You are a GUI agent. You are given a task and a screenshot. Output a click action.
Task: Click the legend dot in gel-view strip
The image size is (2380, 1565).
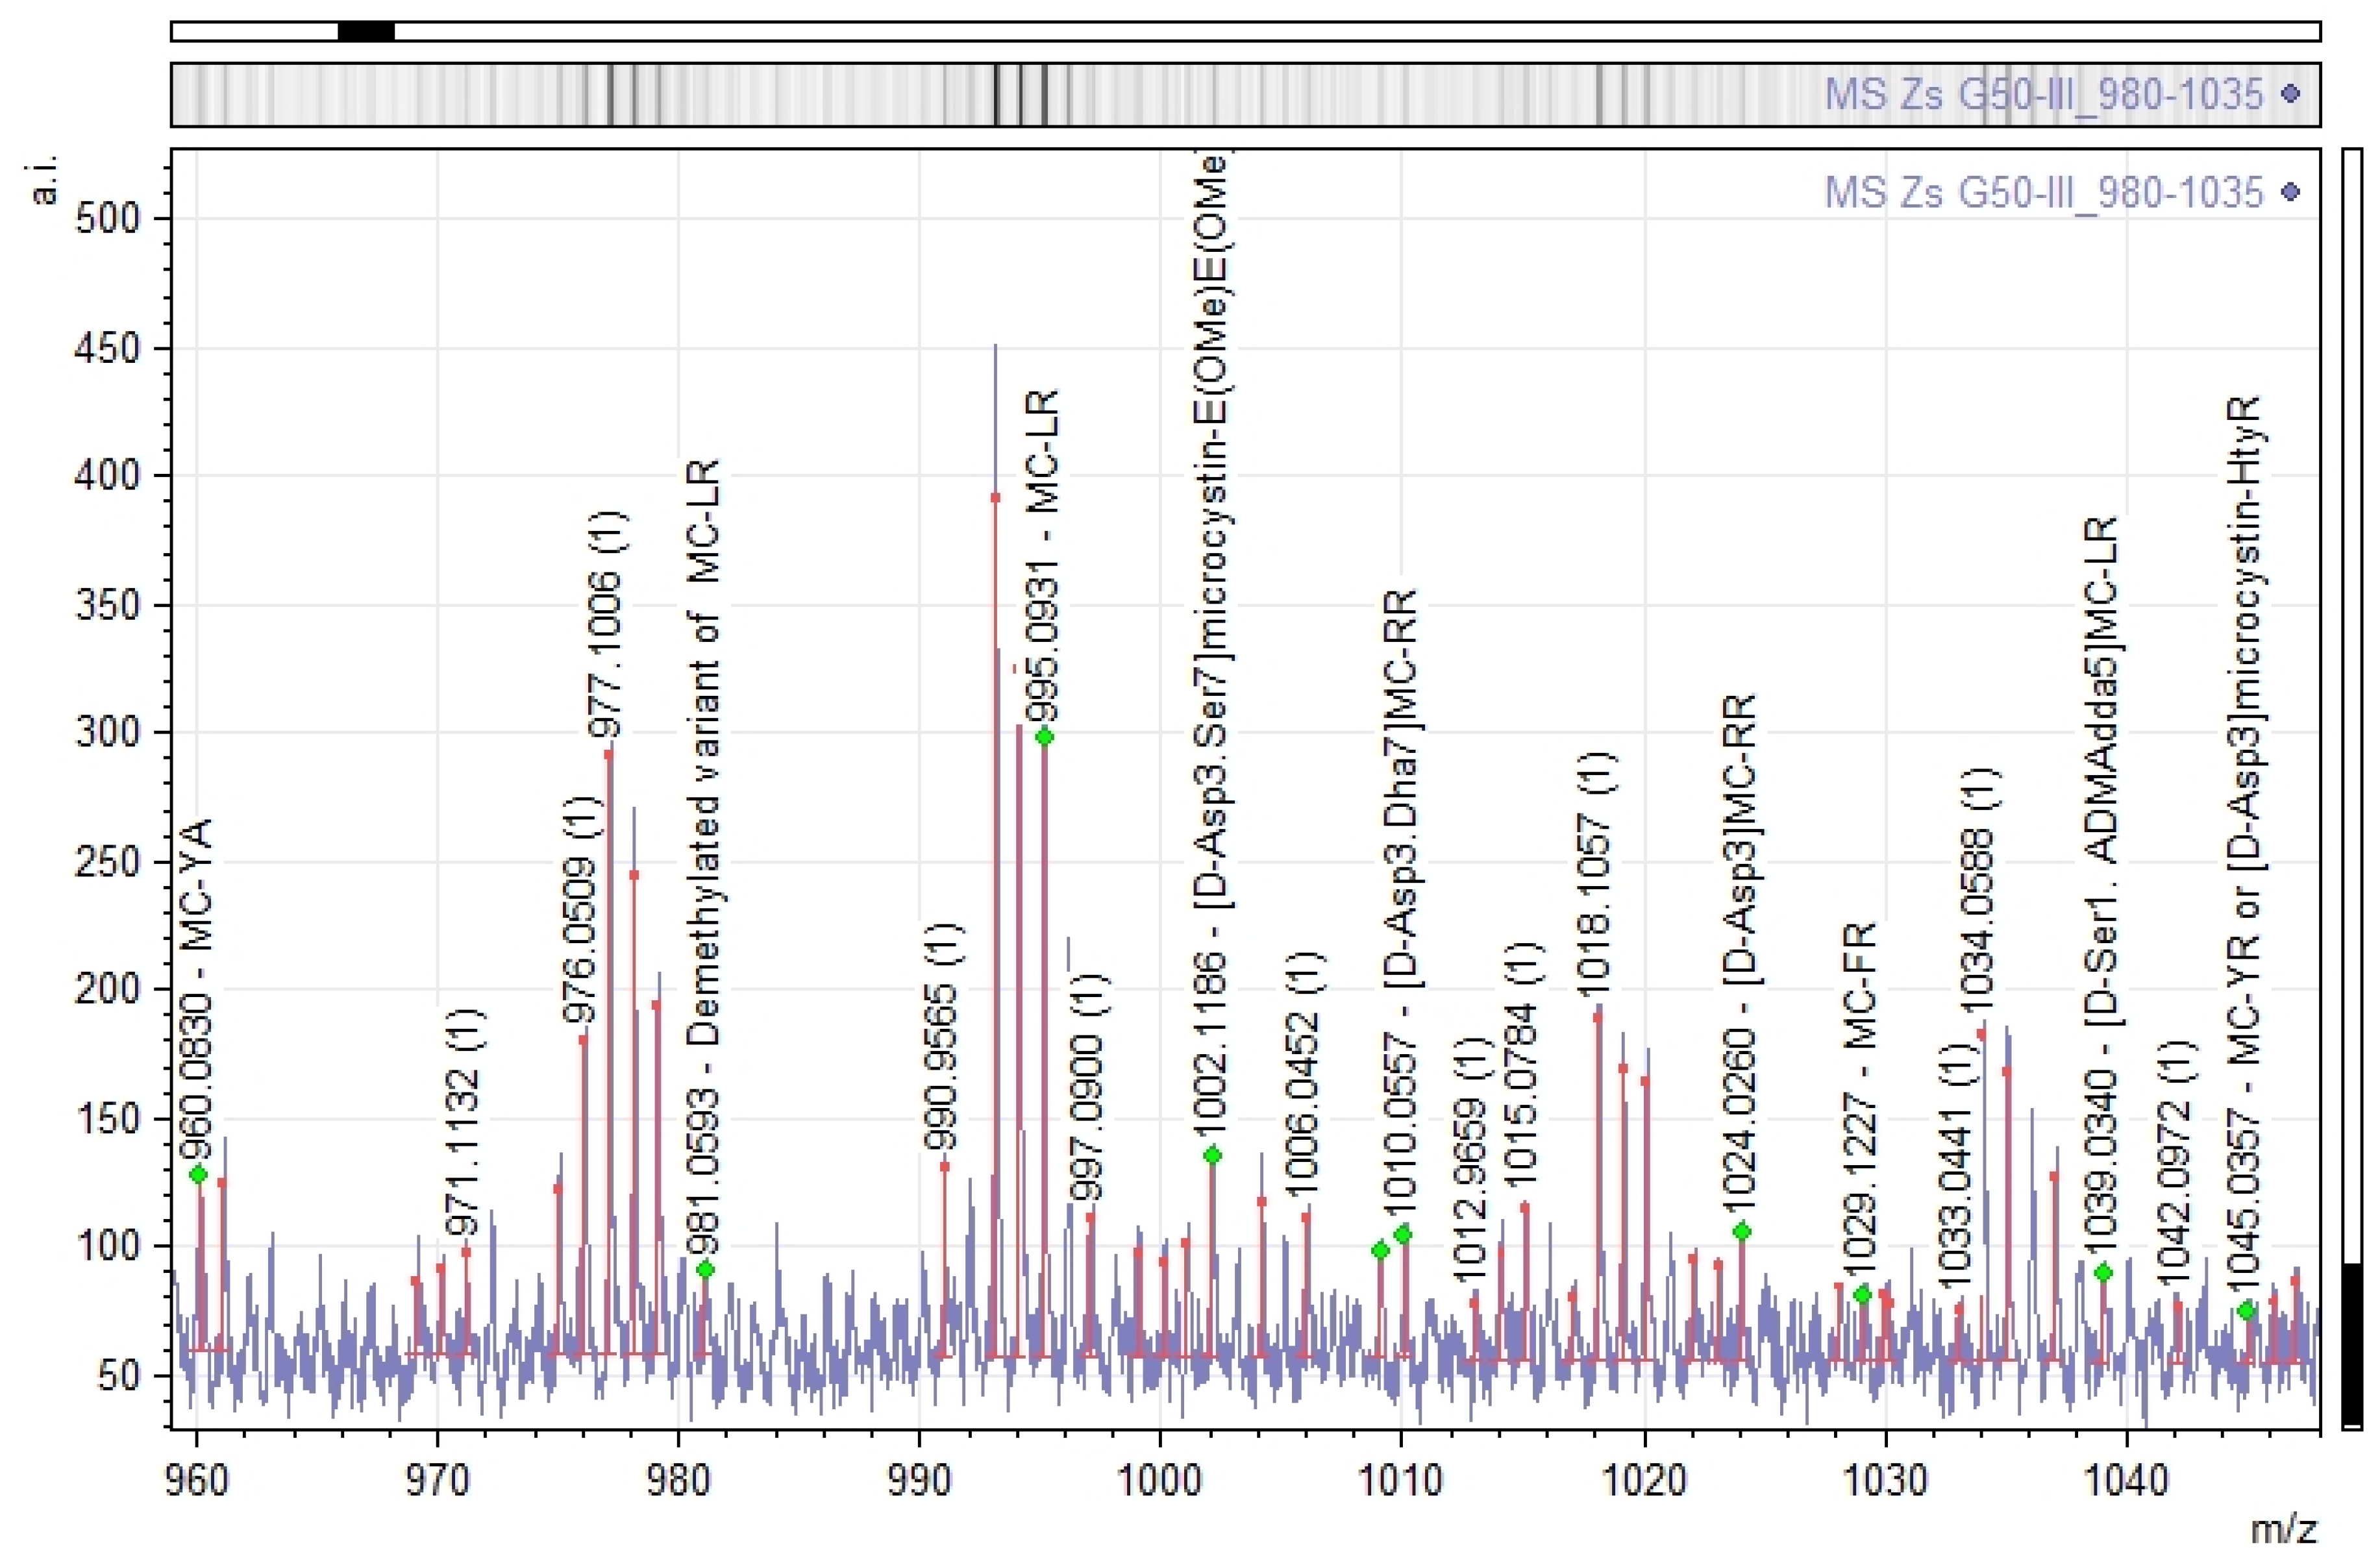[x=2291, y=94]
